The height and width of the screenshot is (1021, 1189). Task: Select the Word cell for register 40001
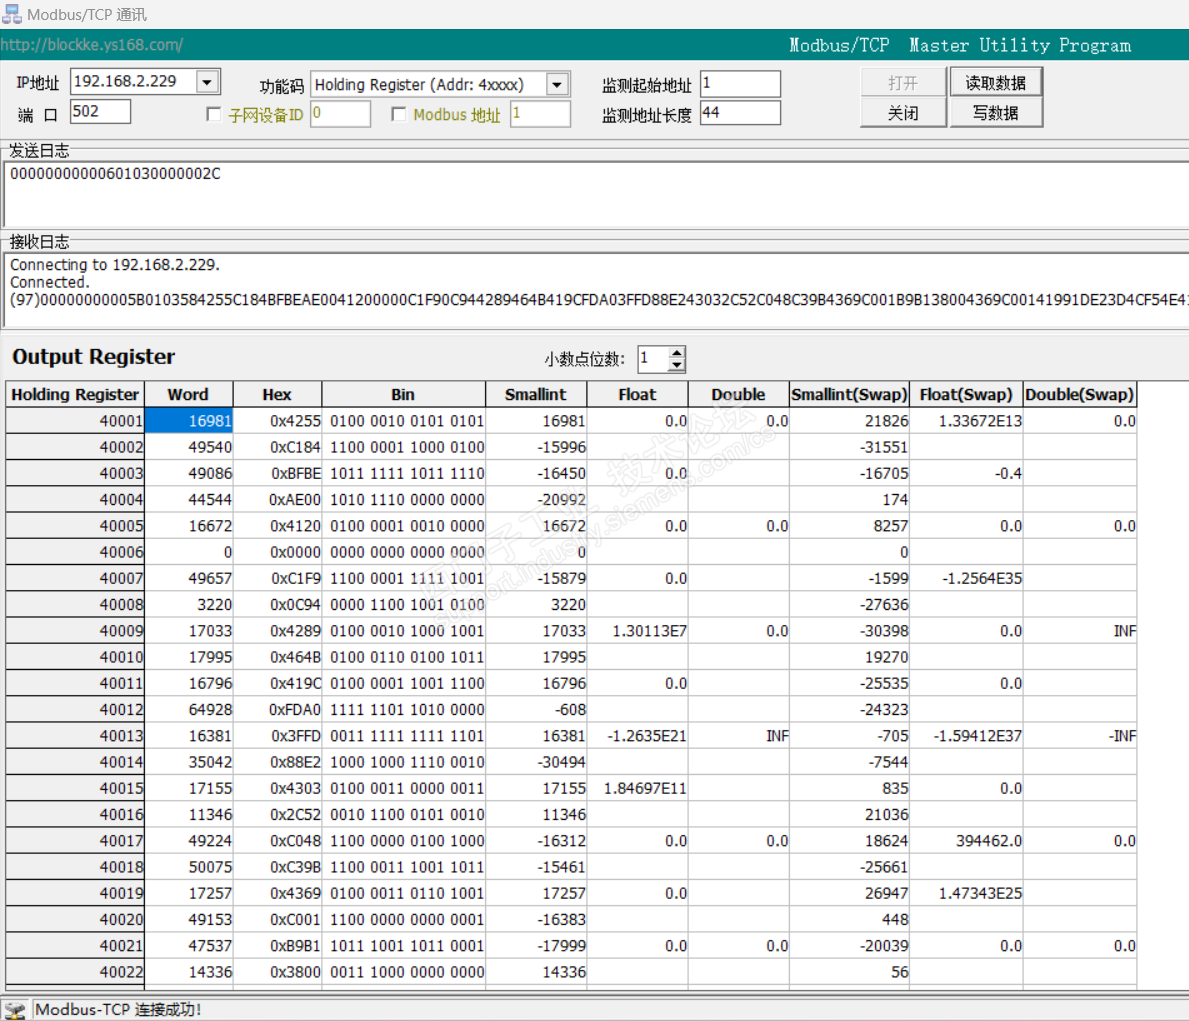189,421
